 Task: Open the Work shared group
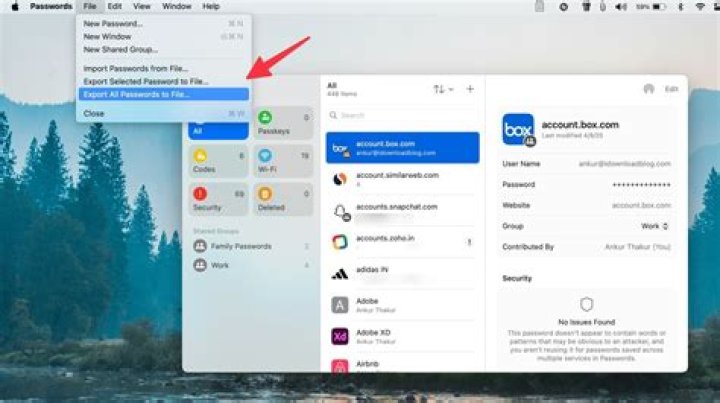[251, 265]
